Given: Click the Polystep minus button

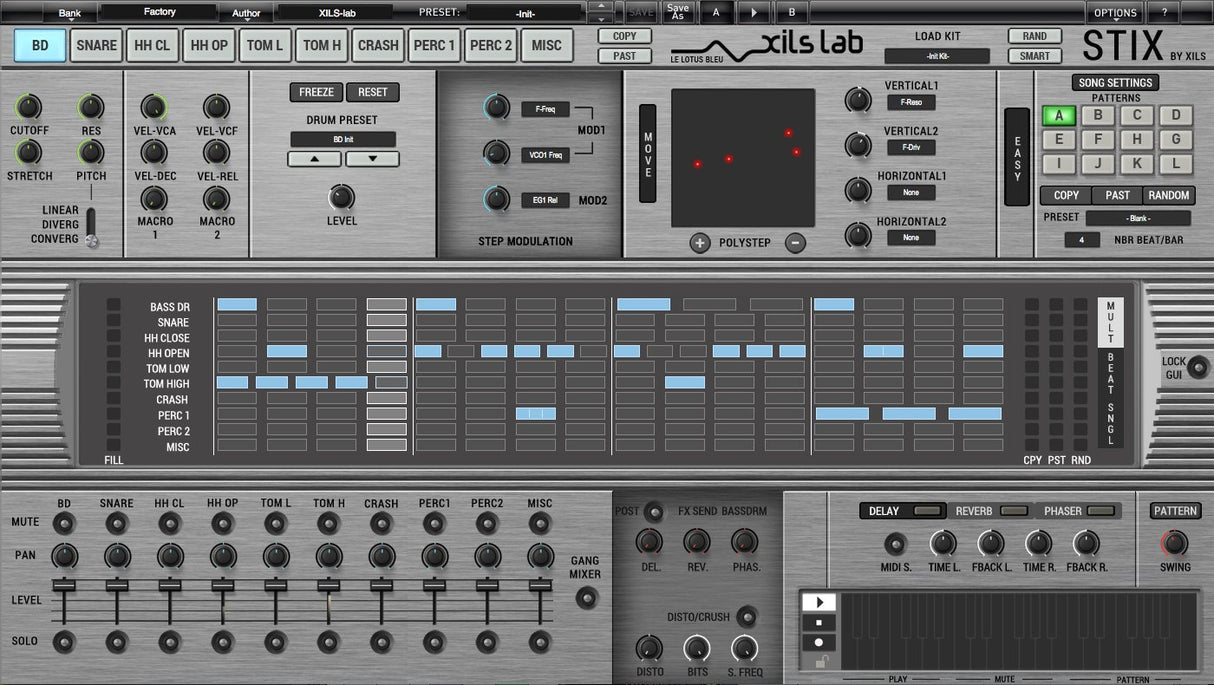Looking at the screenshot, I should coord(795,243).
